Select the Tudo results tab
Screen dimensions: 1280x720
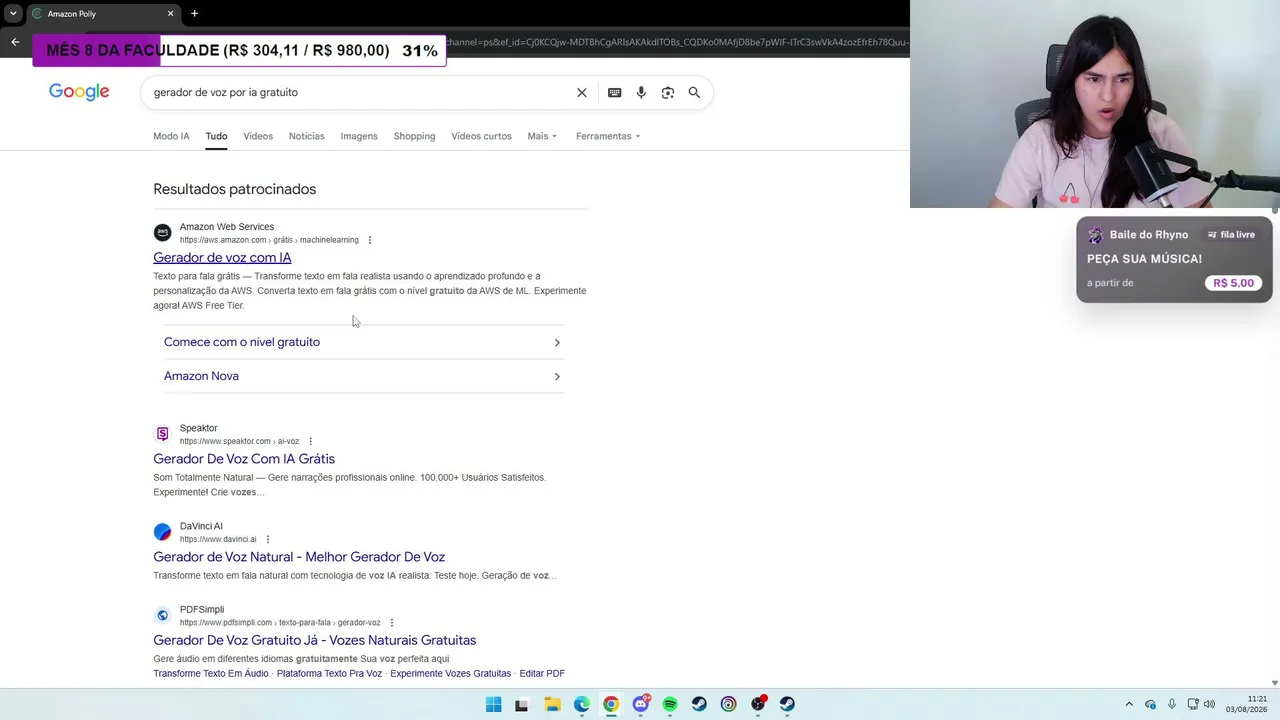[216, 136]
